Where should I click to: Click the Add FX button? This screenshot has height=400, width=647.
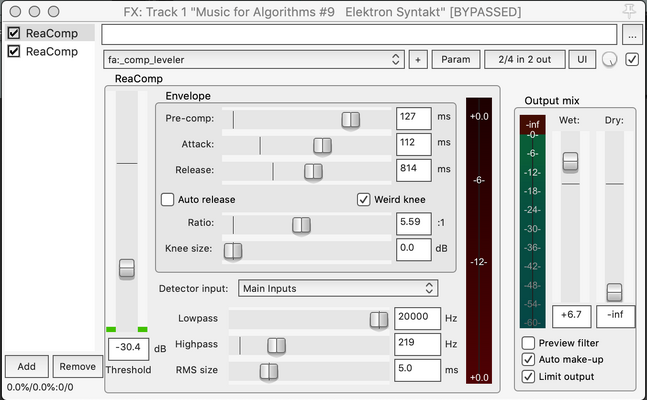pos(26,366)
